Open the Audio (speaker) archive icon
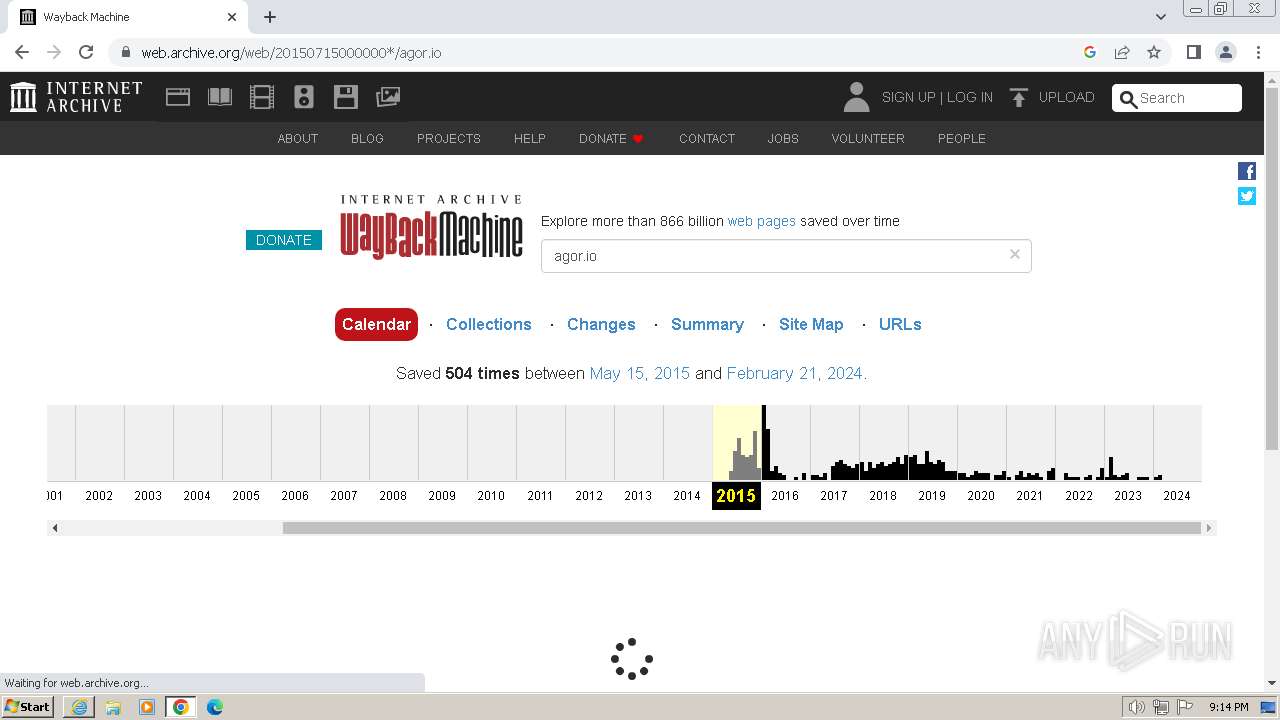This screenshot has width=1280, height=720. 304,97
